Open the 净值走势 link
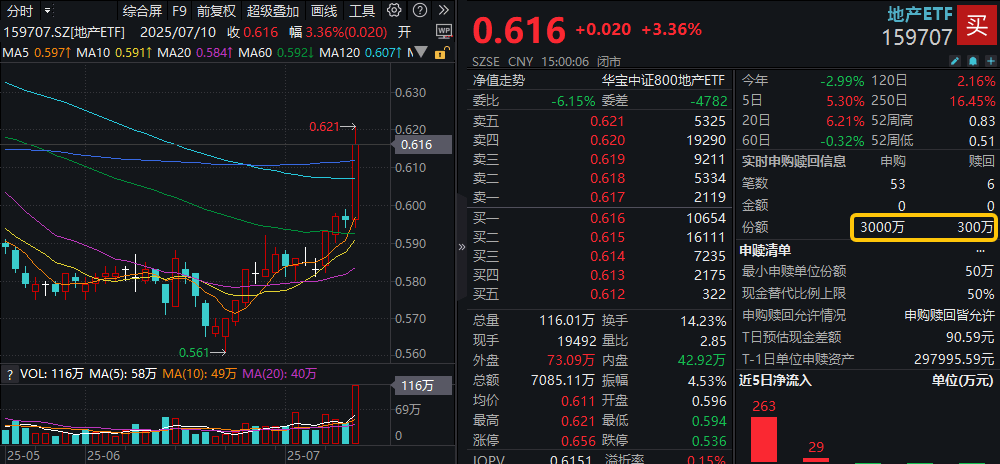This screenshot has width=1000, height=464. pos(499,80)
